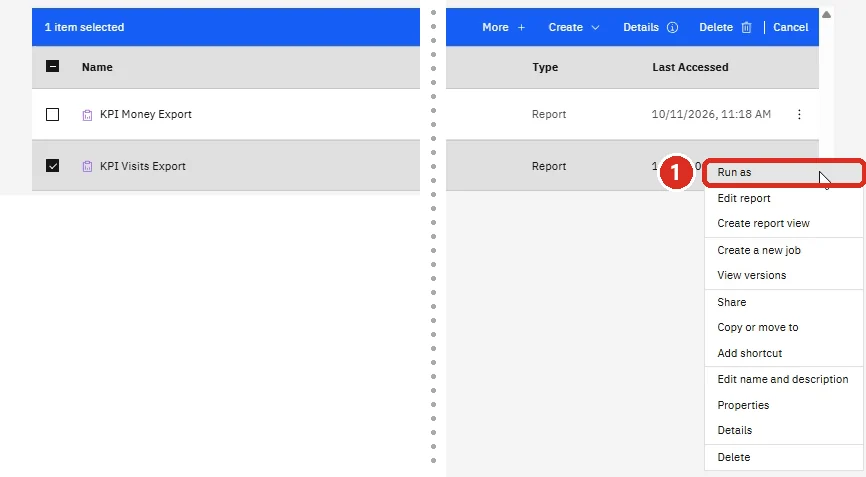
Task: Sort by the Type column header
Action: (545, 67)
